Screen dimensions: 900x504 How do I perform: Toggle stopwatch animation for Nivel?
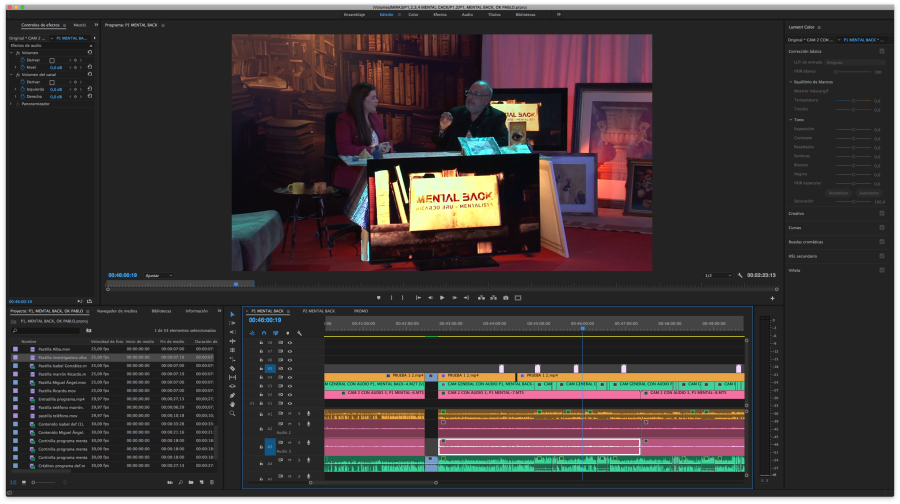pyautogui.click(x=23, y=67)
